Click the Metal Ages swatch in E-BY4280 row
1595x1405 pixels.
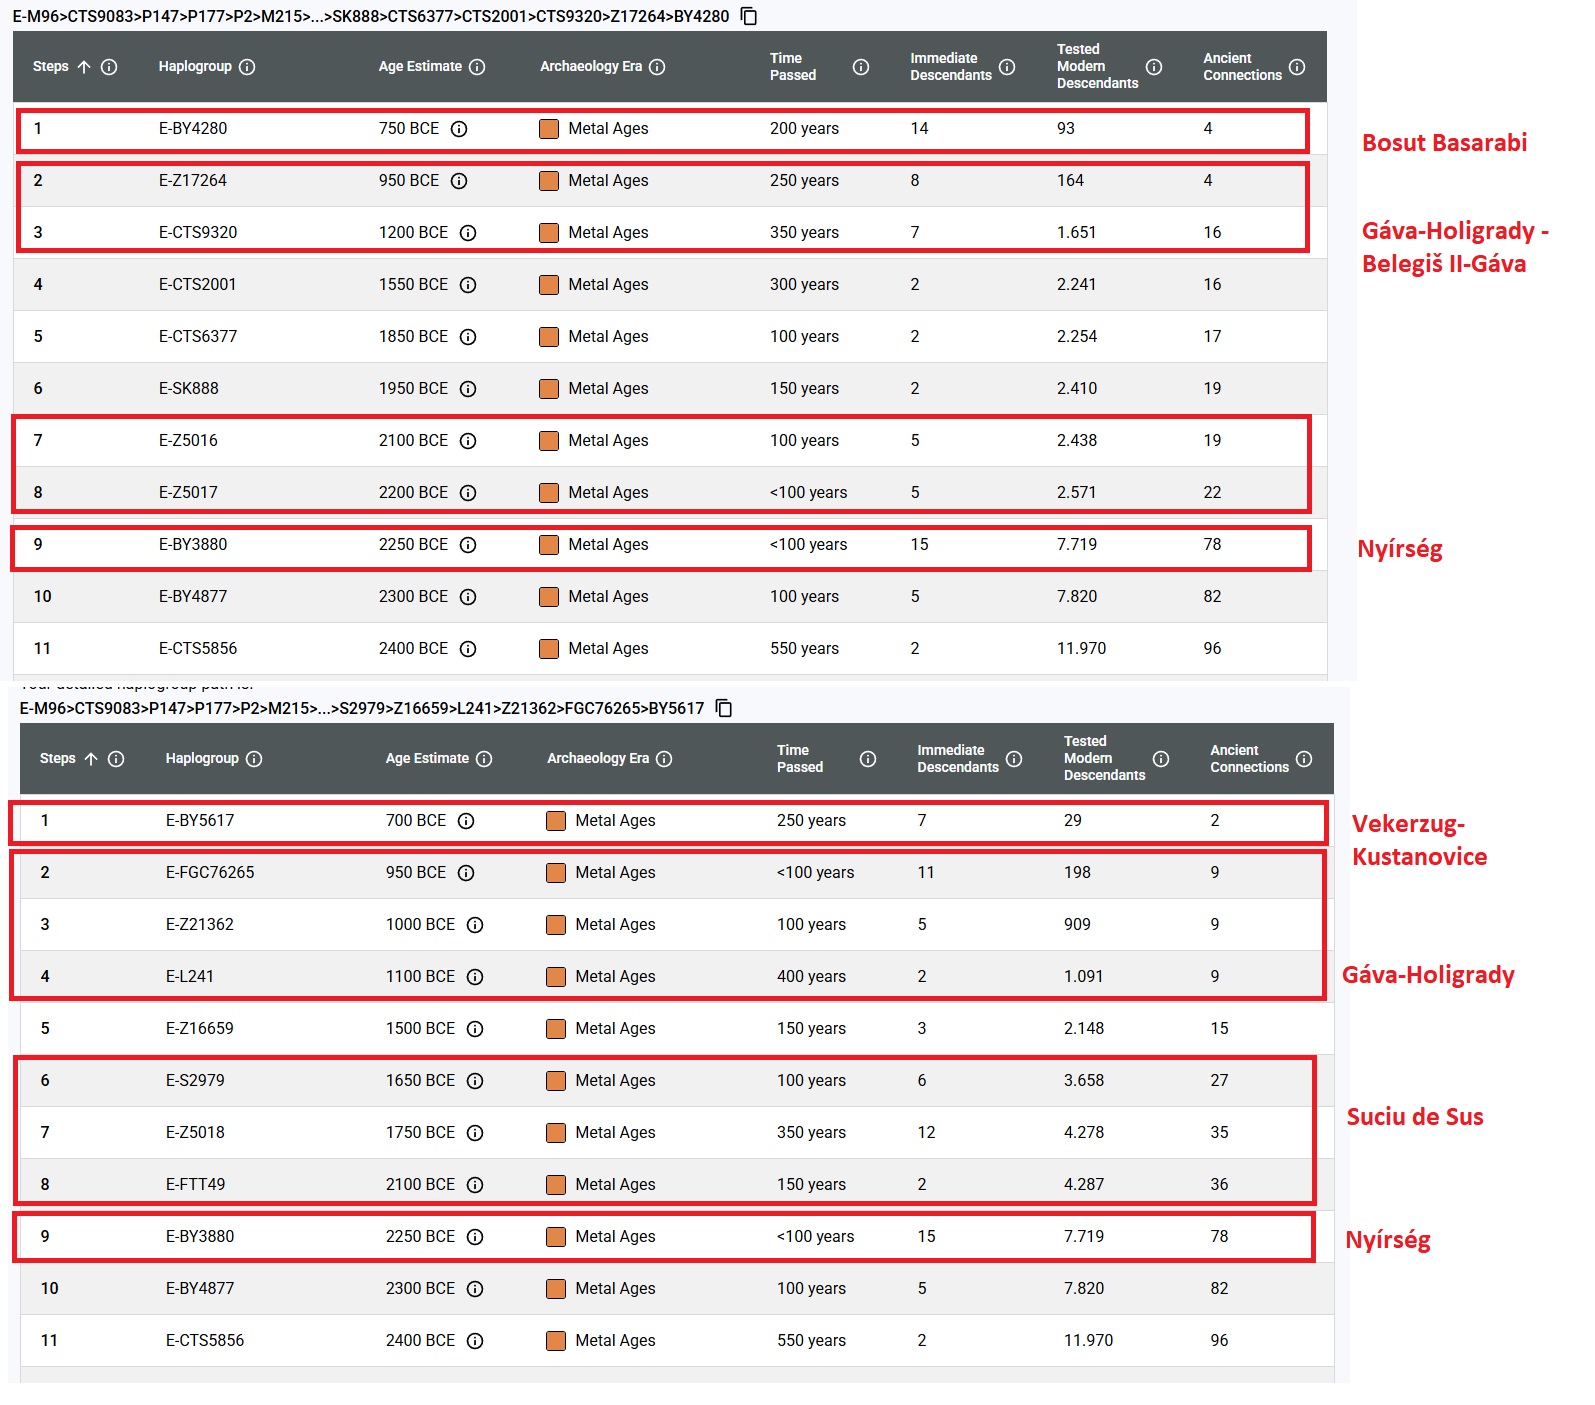549,129
